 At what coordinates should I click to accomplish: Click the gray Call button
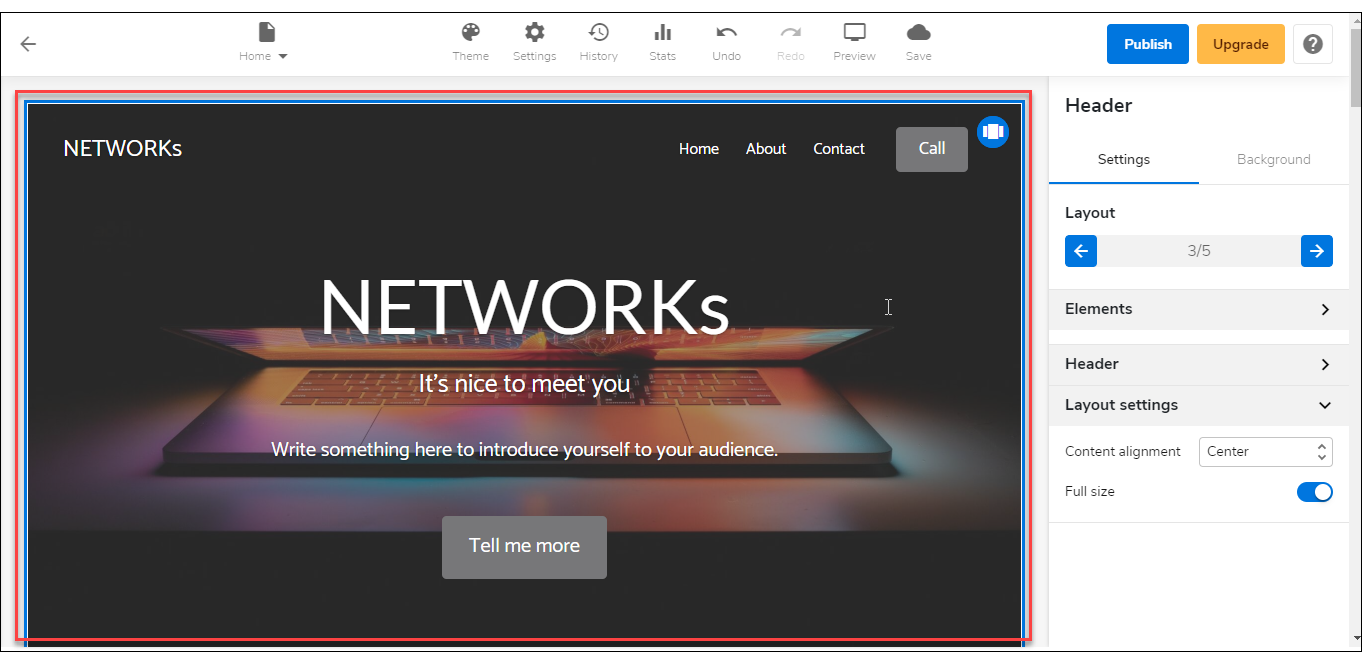pyautogui.click(x=931, y=149)
